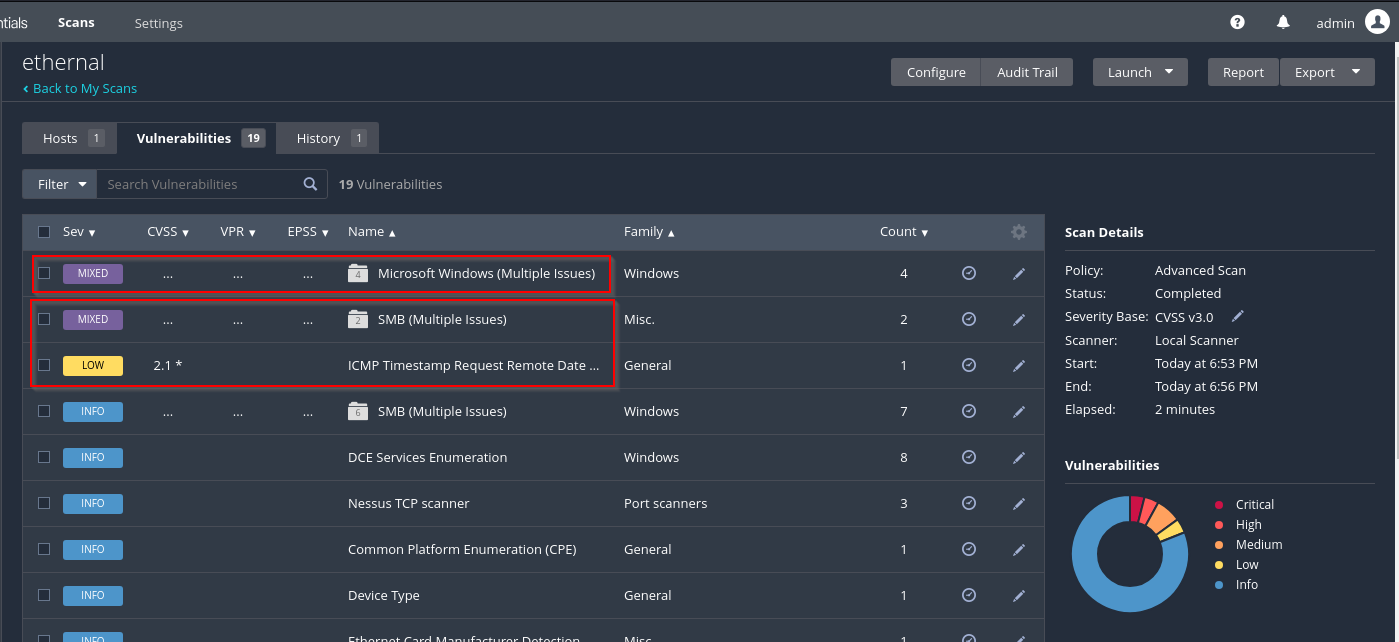Viewport: 1399px width, 642px height.
Task: Open the Export dropdown arrow
Action: [1356, 72]
